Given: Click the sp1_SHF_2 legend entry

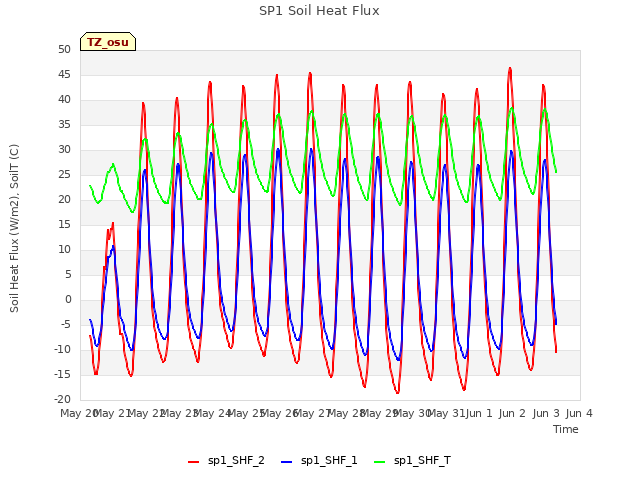Looking at the screenshot, I should coord(226,460).
